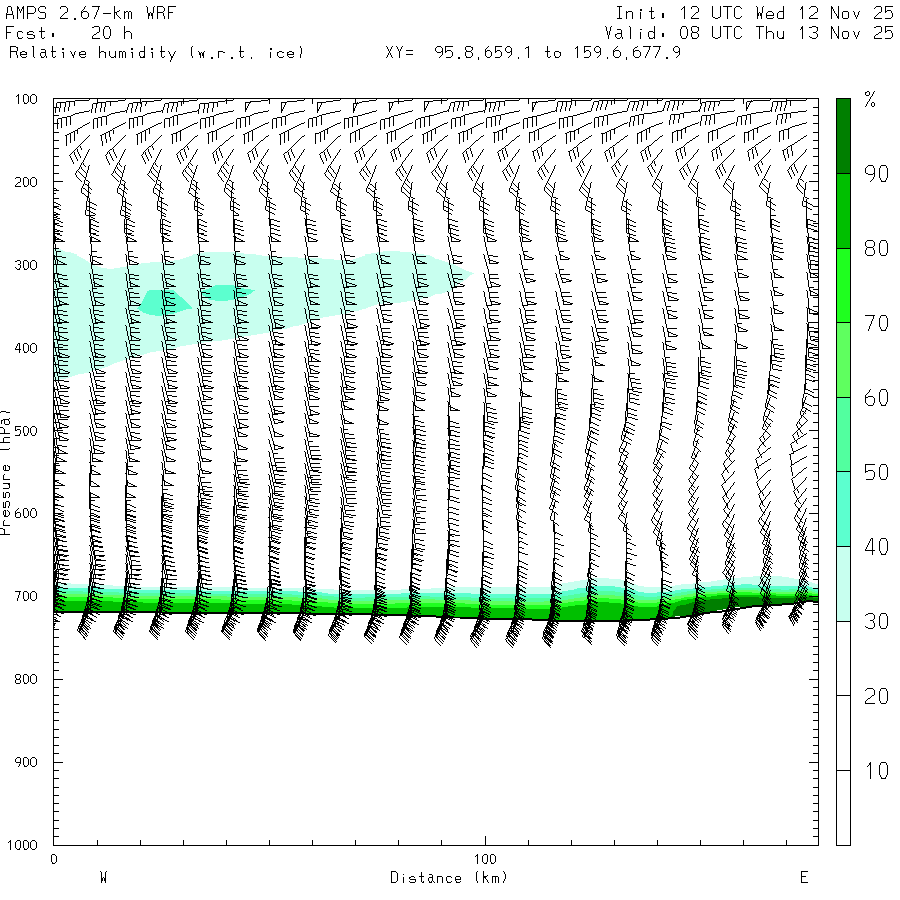Click the 500 hPa pressure axis label

point(26,430)
